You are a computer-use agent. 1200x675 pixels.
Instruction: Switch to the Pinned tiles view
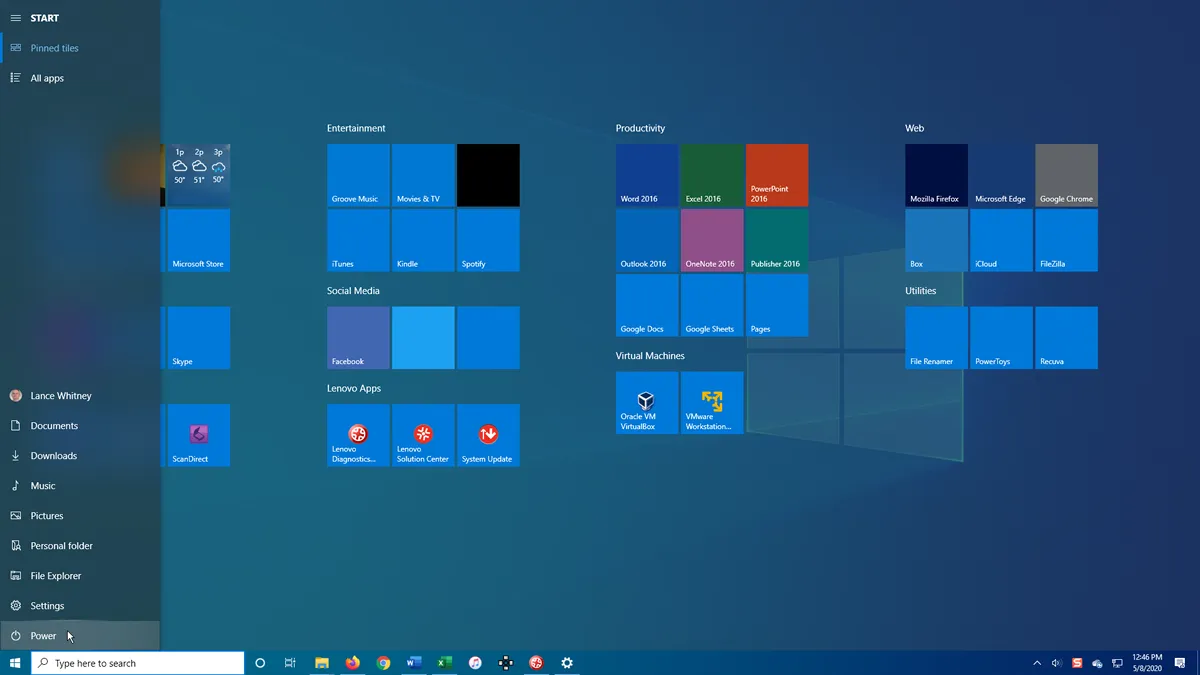[80, 48]
